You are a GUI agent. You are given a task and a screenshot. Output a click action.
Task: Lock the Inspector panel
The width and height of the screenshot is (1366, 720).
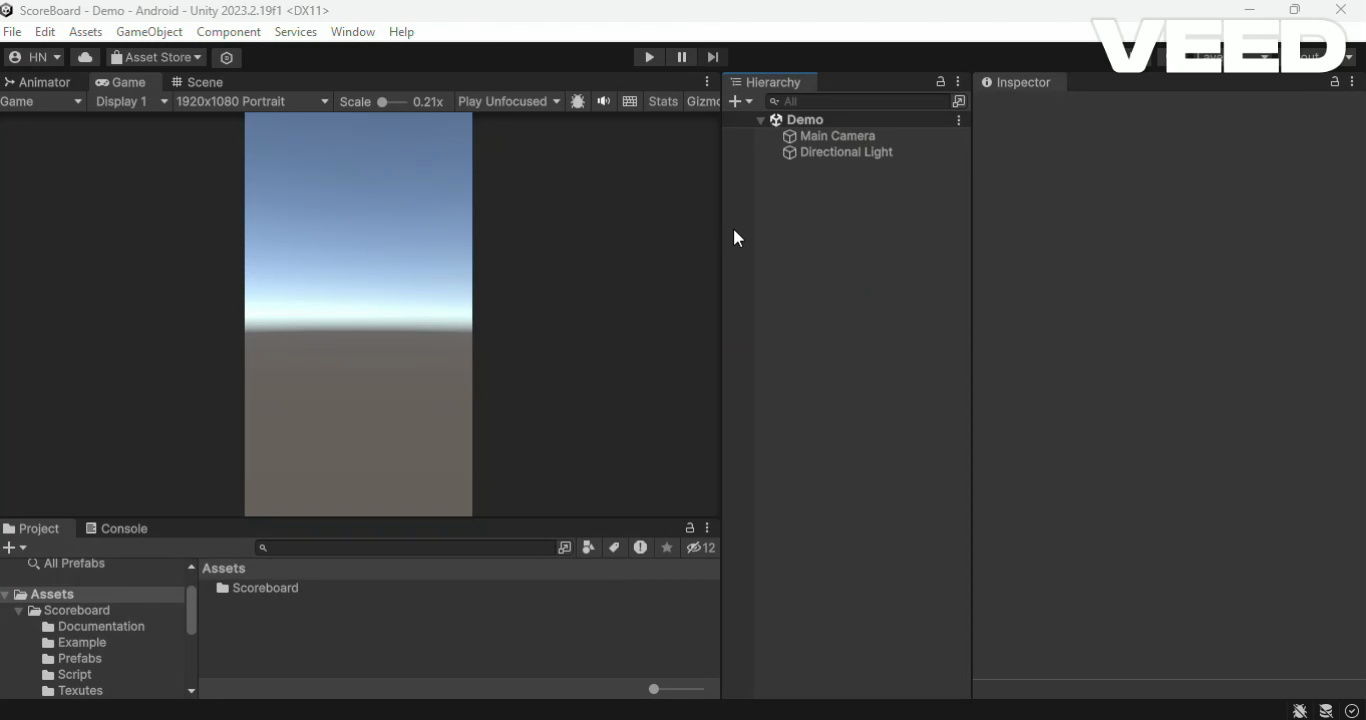pyautogui.click(x=1334, y=82)
